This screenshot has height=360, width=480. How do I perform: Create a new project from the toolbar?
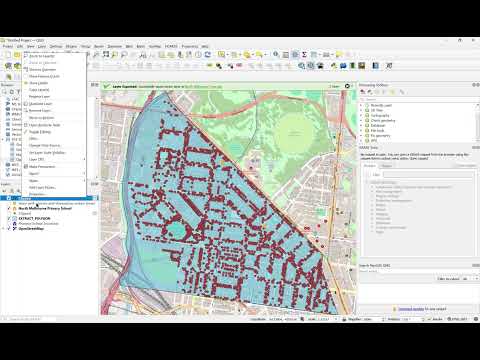click(x=8, y=55)
